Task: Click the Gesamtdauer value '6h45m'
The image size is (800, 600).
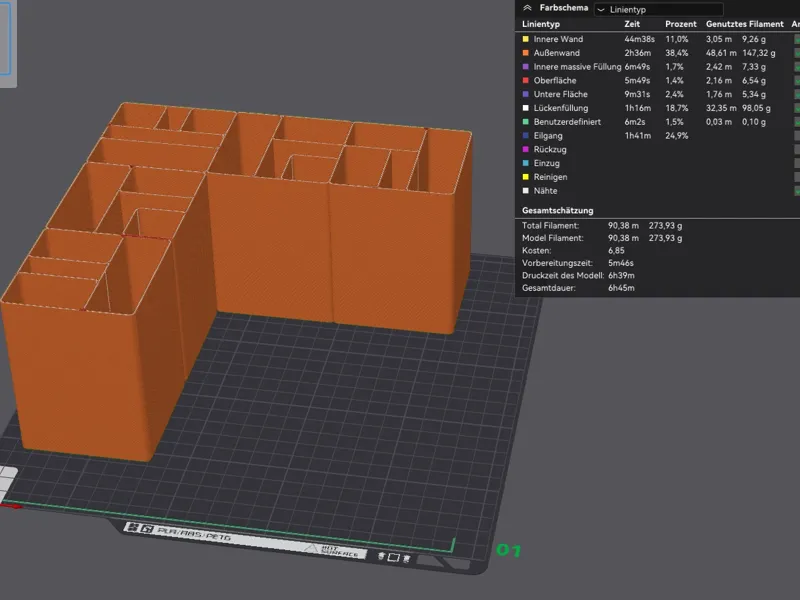Action: [x=621, y=288]
